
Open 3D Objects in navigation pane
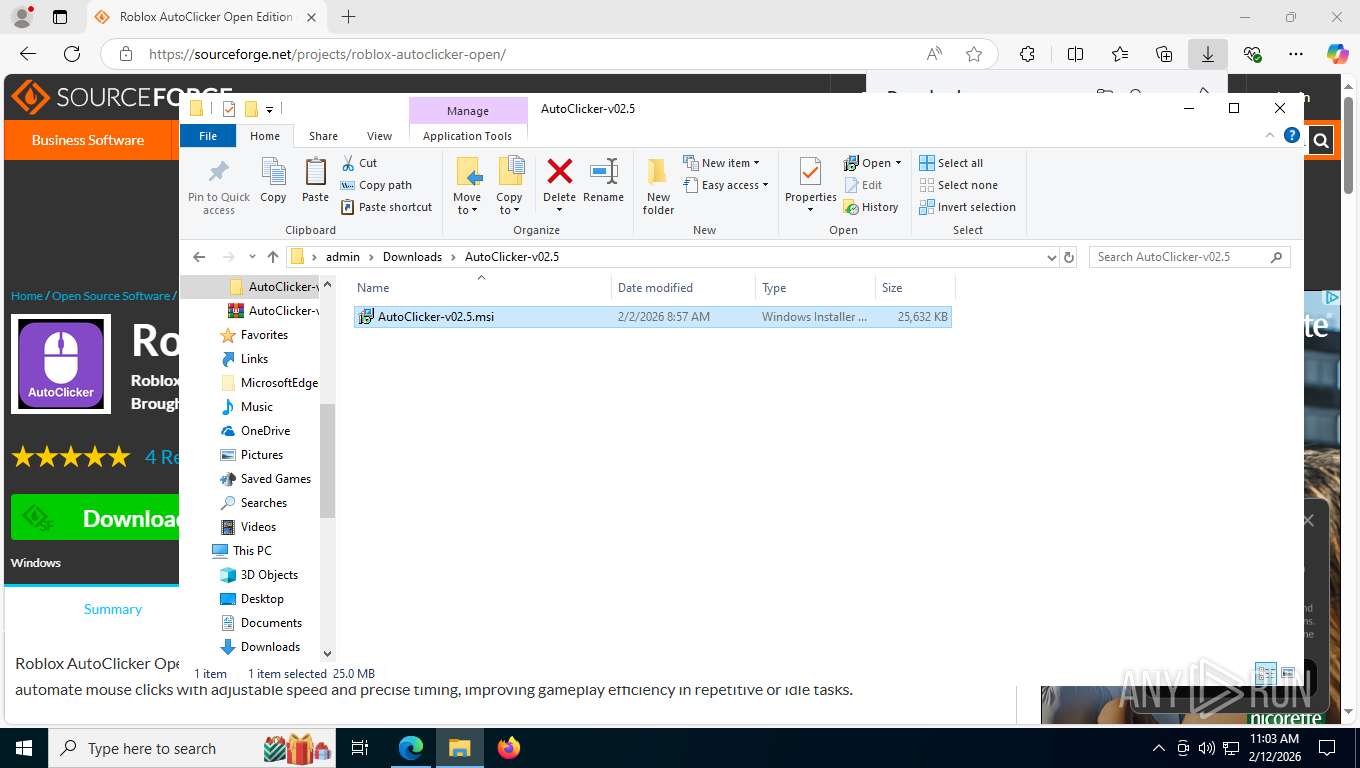pyautogui.click(x=269, y=575)
